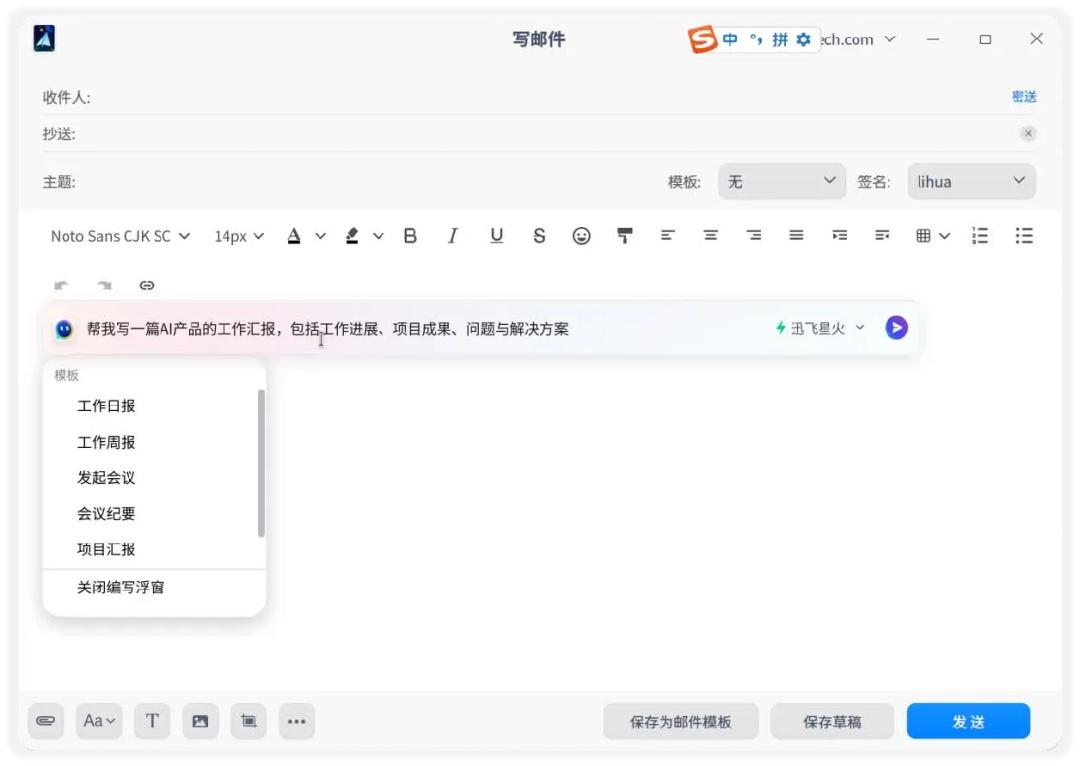The height and width of the screenshot is (766, 1080).
Task: Choose 会议纪要 from the template popup
Action: pos(107,513)
